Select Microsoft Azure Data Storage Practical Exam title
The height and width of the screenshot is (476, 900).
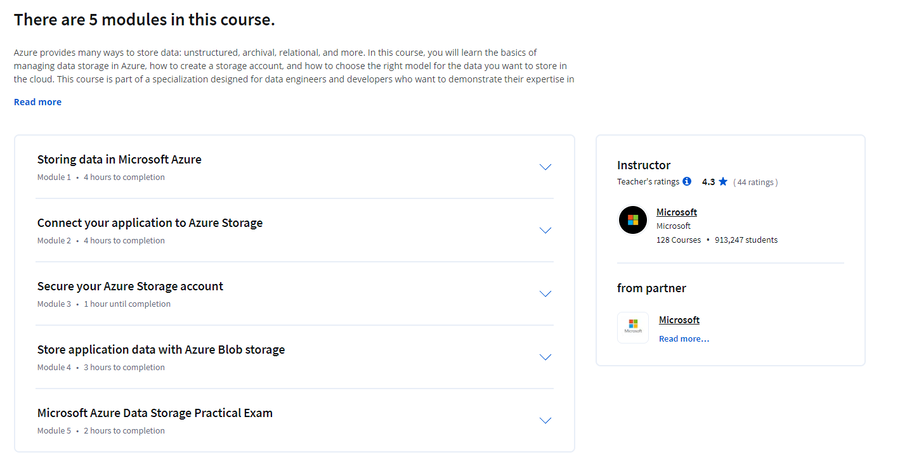[155, 413]
